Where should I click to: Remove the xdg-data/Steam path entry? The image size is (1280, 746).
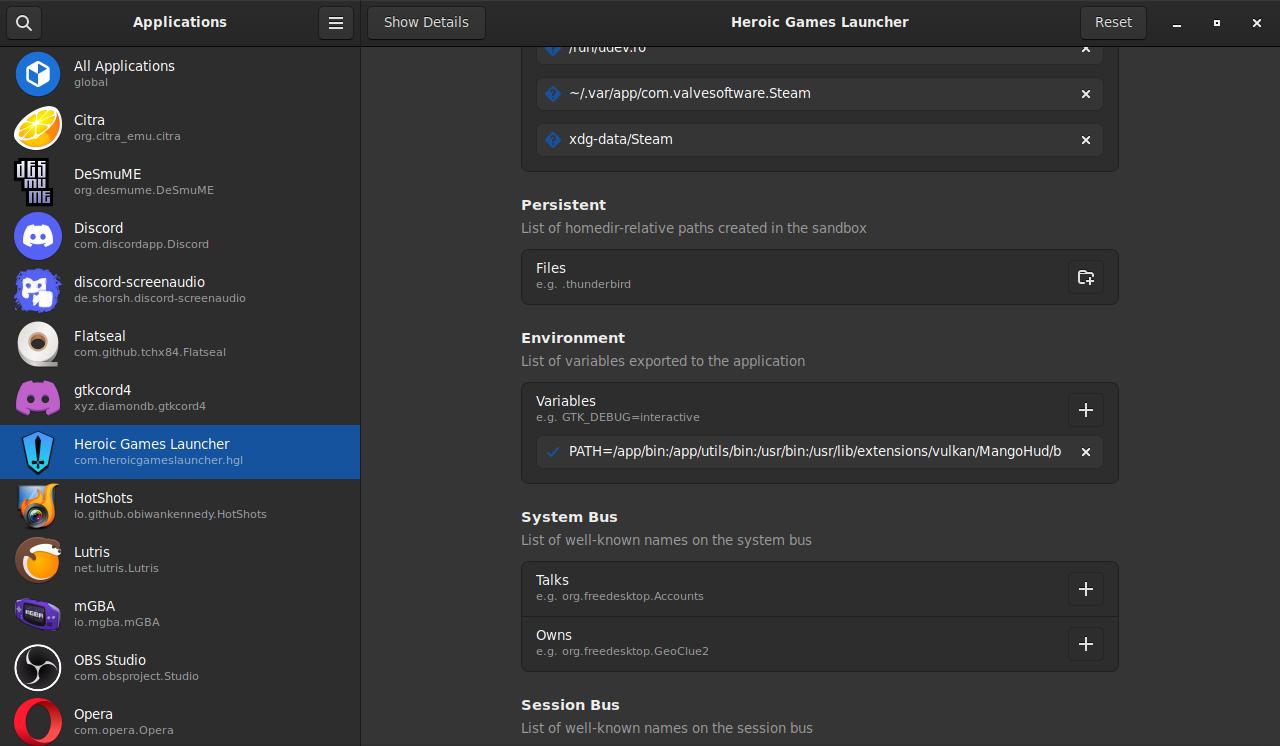coord(1086,140)
